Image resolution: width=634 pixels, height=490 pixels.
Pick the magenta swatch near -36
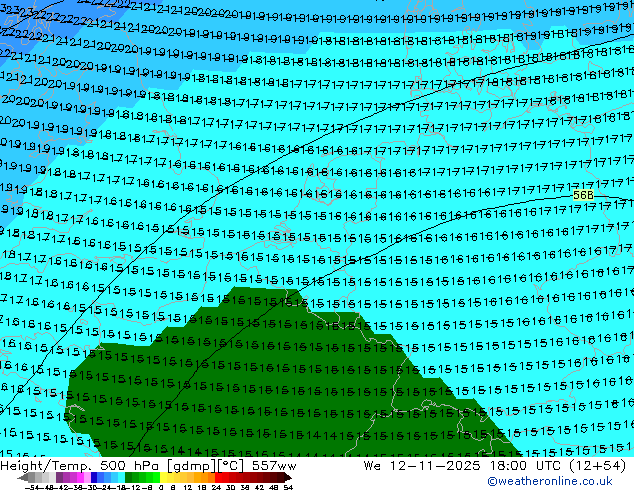click(80, 477)
